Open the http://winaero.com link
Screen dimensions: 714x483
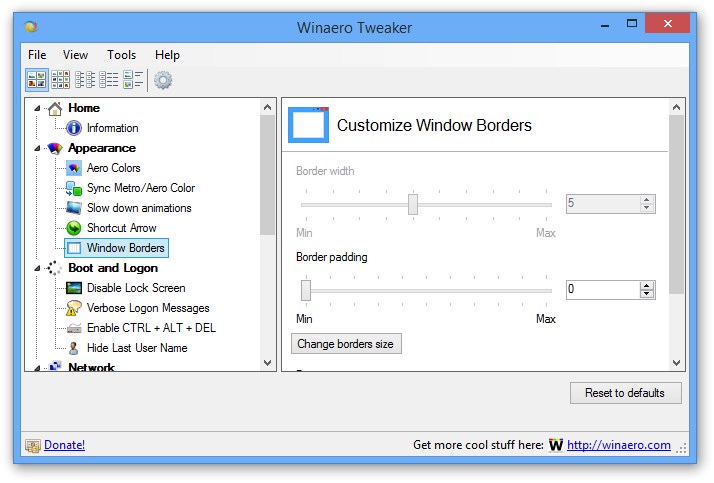pos(618,445)
